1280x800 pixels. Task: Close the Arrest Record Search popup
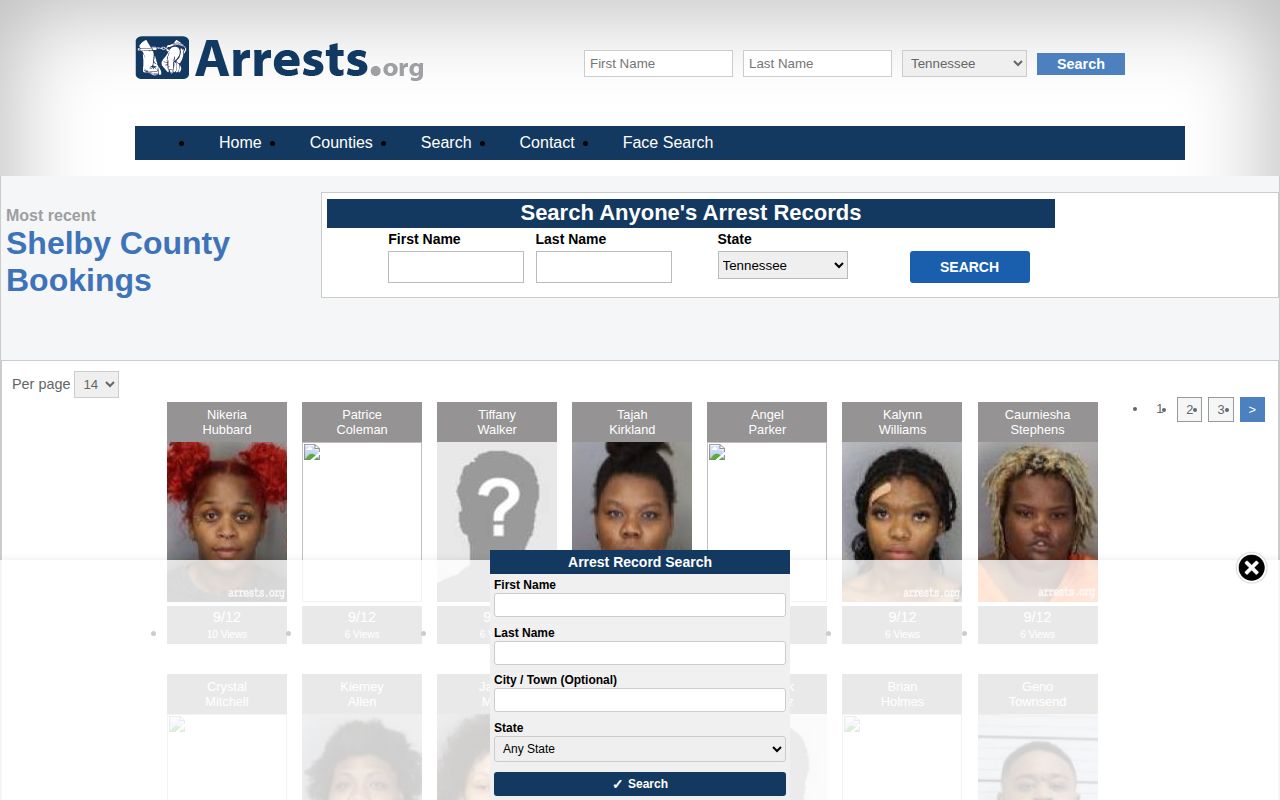tap(1251, 568)
